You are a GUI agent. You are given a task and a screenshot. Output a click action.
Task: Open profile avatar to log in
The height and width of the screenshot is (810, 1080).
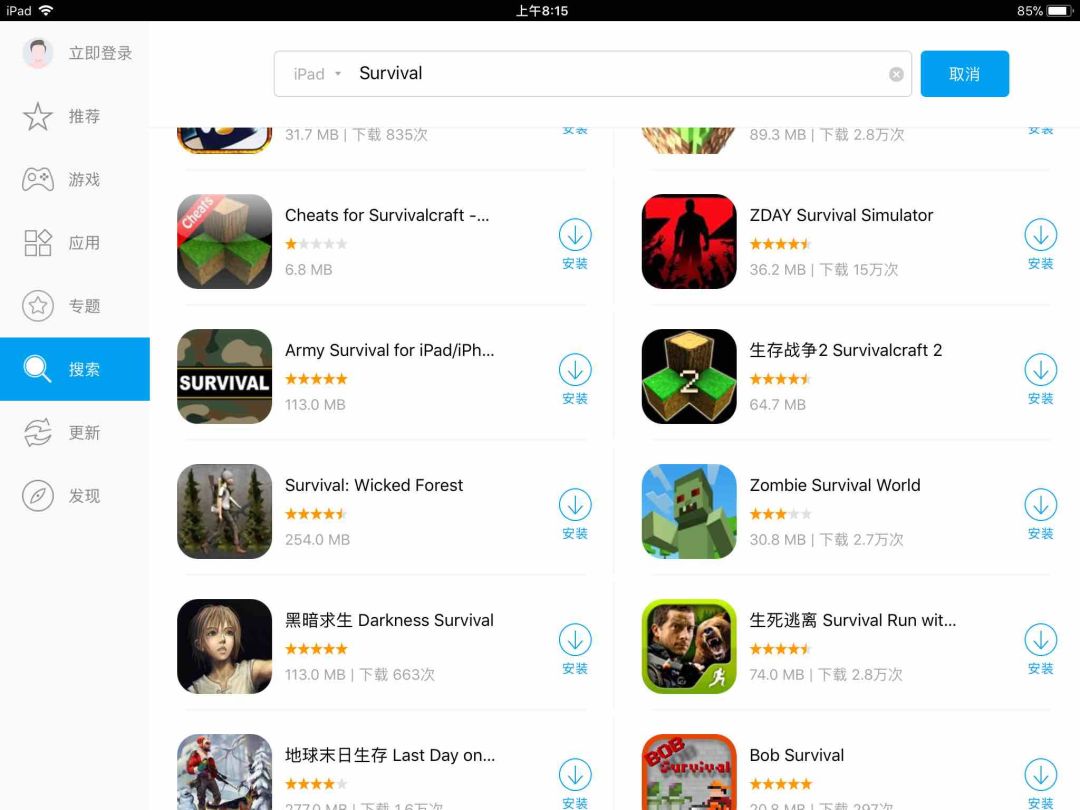[x=38, y=53]
